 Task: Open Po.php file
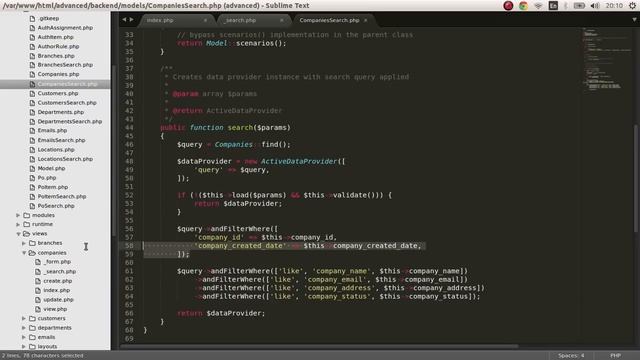47,178
